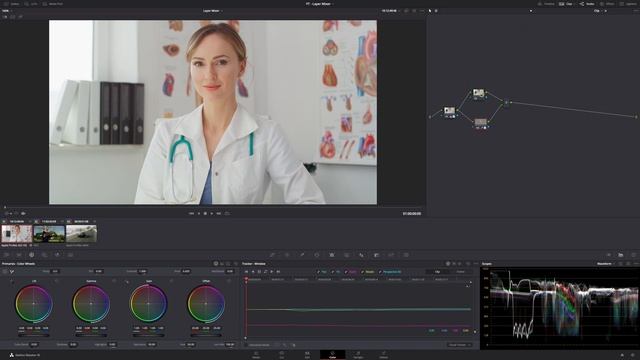Jump to the first frame in viewer
Screen dimensions: 640x360
[x=191, y=213]
